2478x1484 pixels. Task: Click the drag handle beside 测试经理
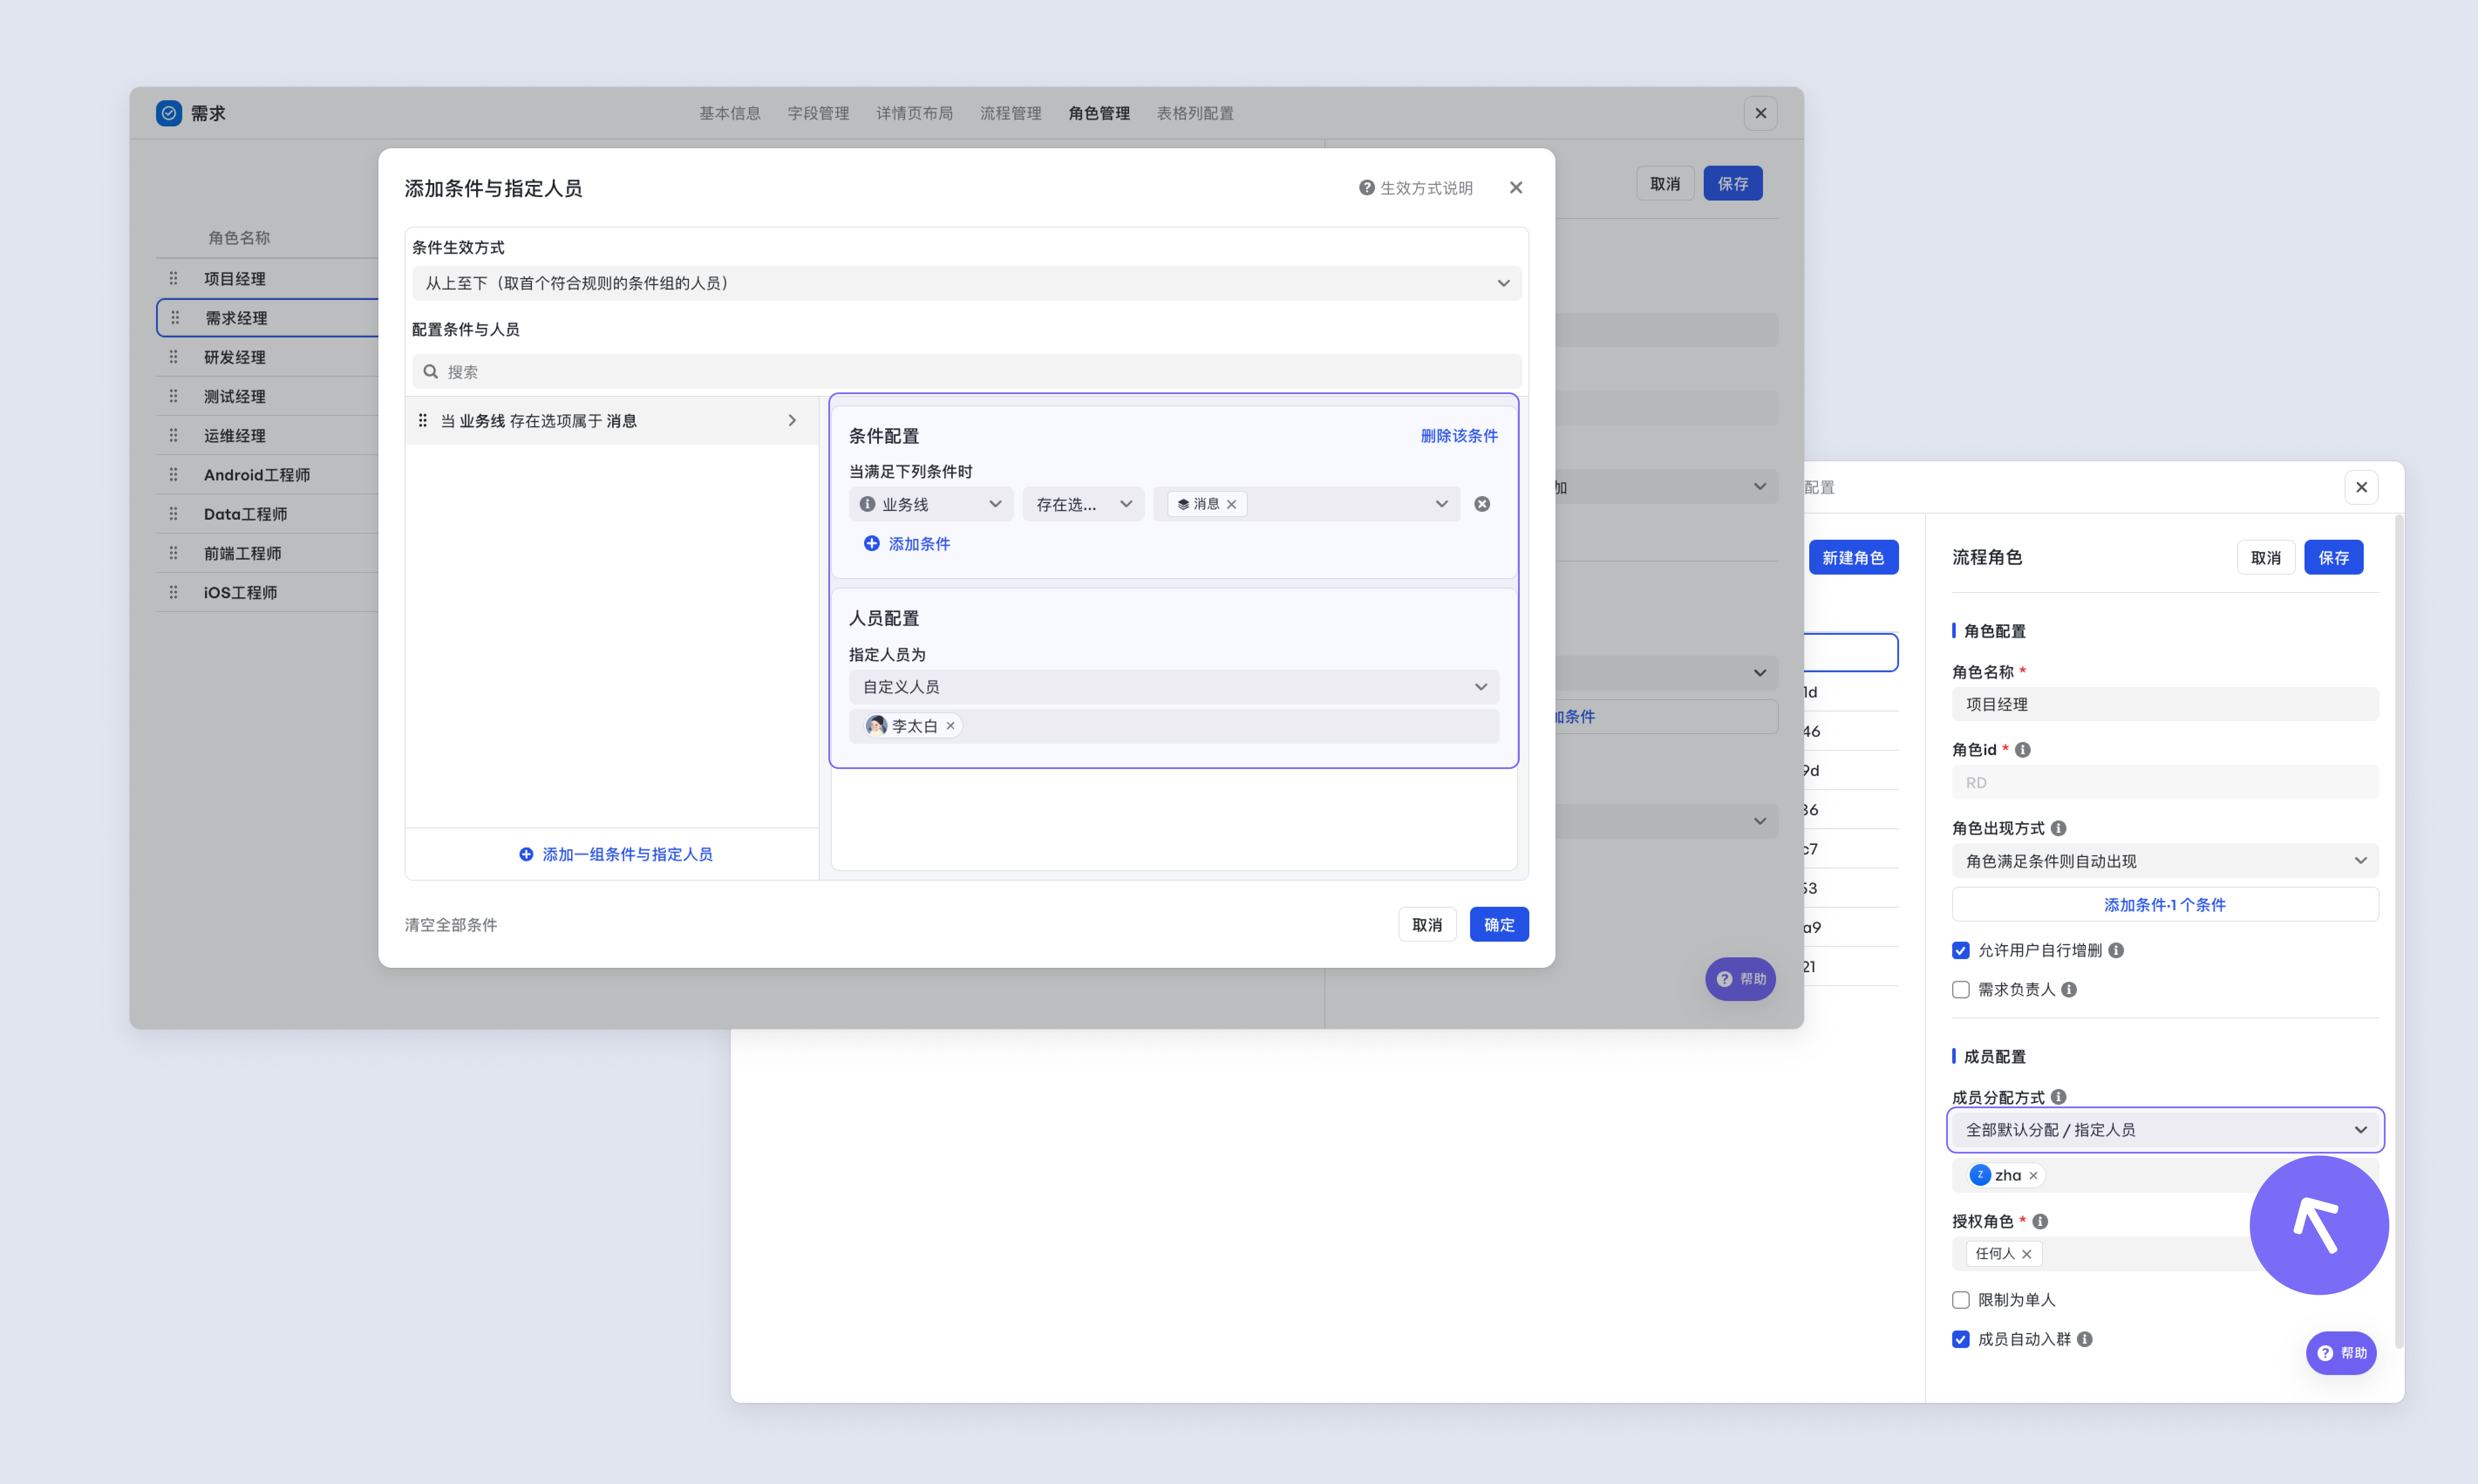174,396
